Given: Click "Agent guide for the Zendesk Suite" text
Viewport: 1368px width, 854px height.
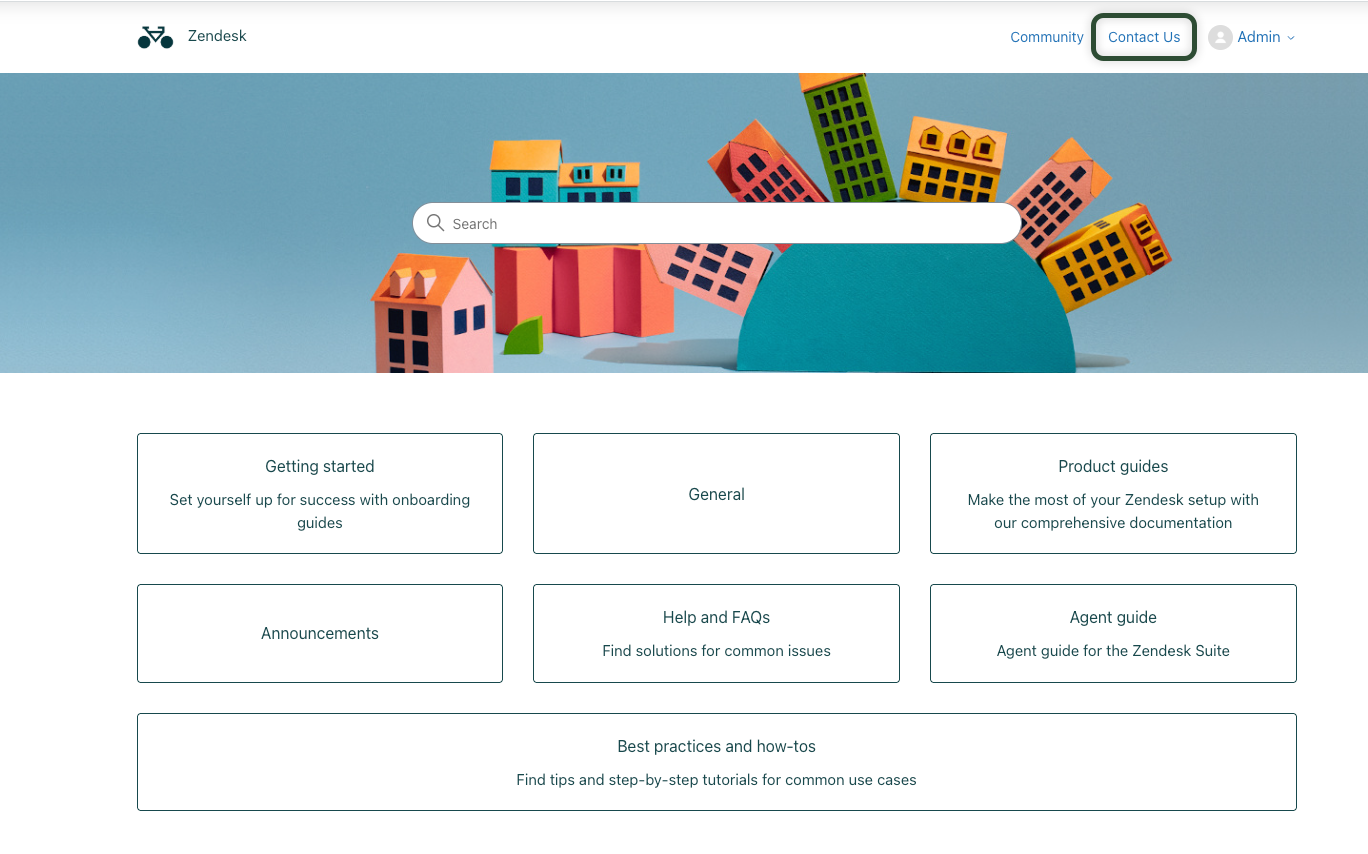Looking at the screenshot, I should click(x=1113, y=651).
